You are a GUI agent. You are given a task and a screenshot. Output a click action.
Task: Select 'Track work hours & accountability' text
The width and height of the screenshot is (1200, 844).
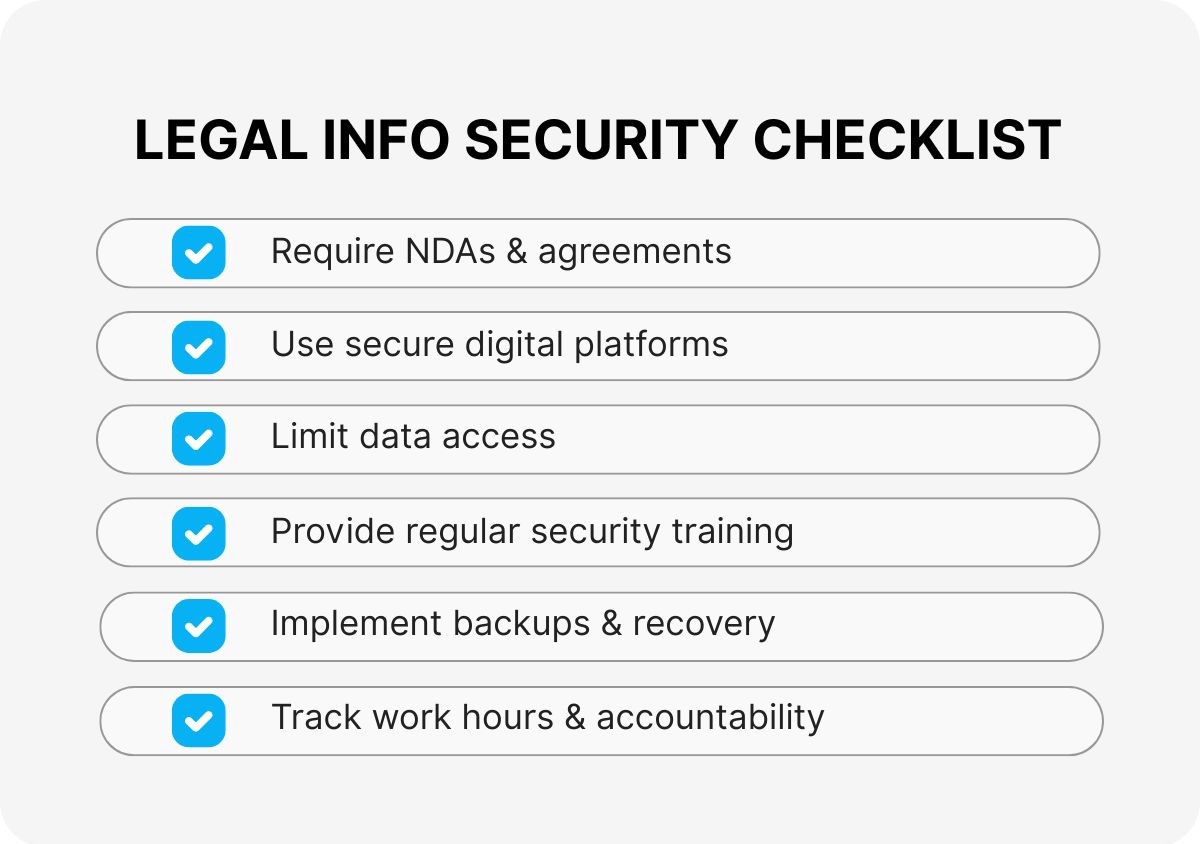tap(547, 717)
